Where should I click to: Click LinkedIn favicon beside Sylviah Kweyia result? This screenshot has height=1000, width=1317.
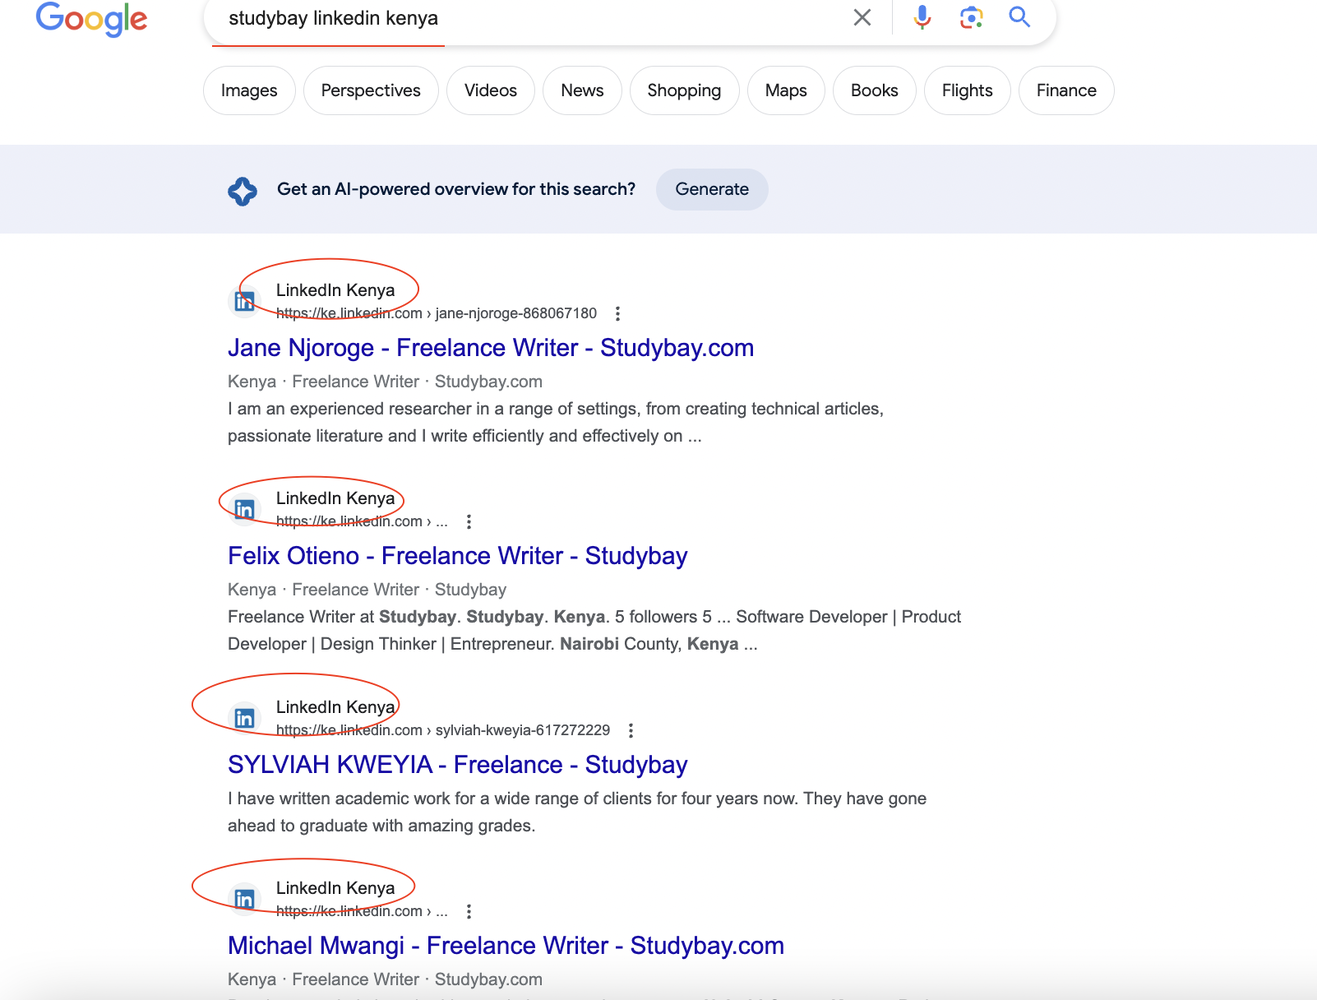[244, 718]
